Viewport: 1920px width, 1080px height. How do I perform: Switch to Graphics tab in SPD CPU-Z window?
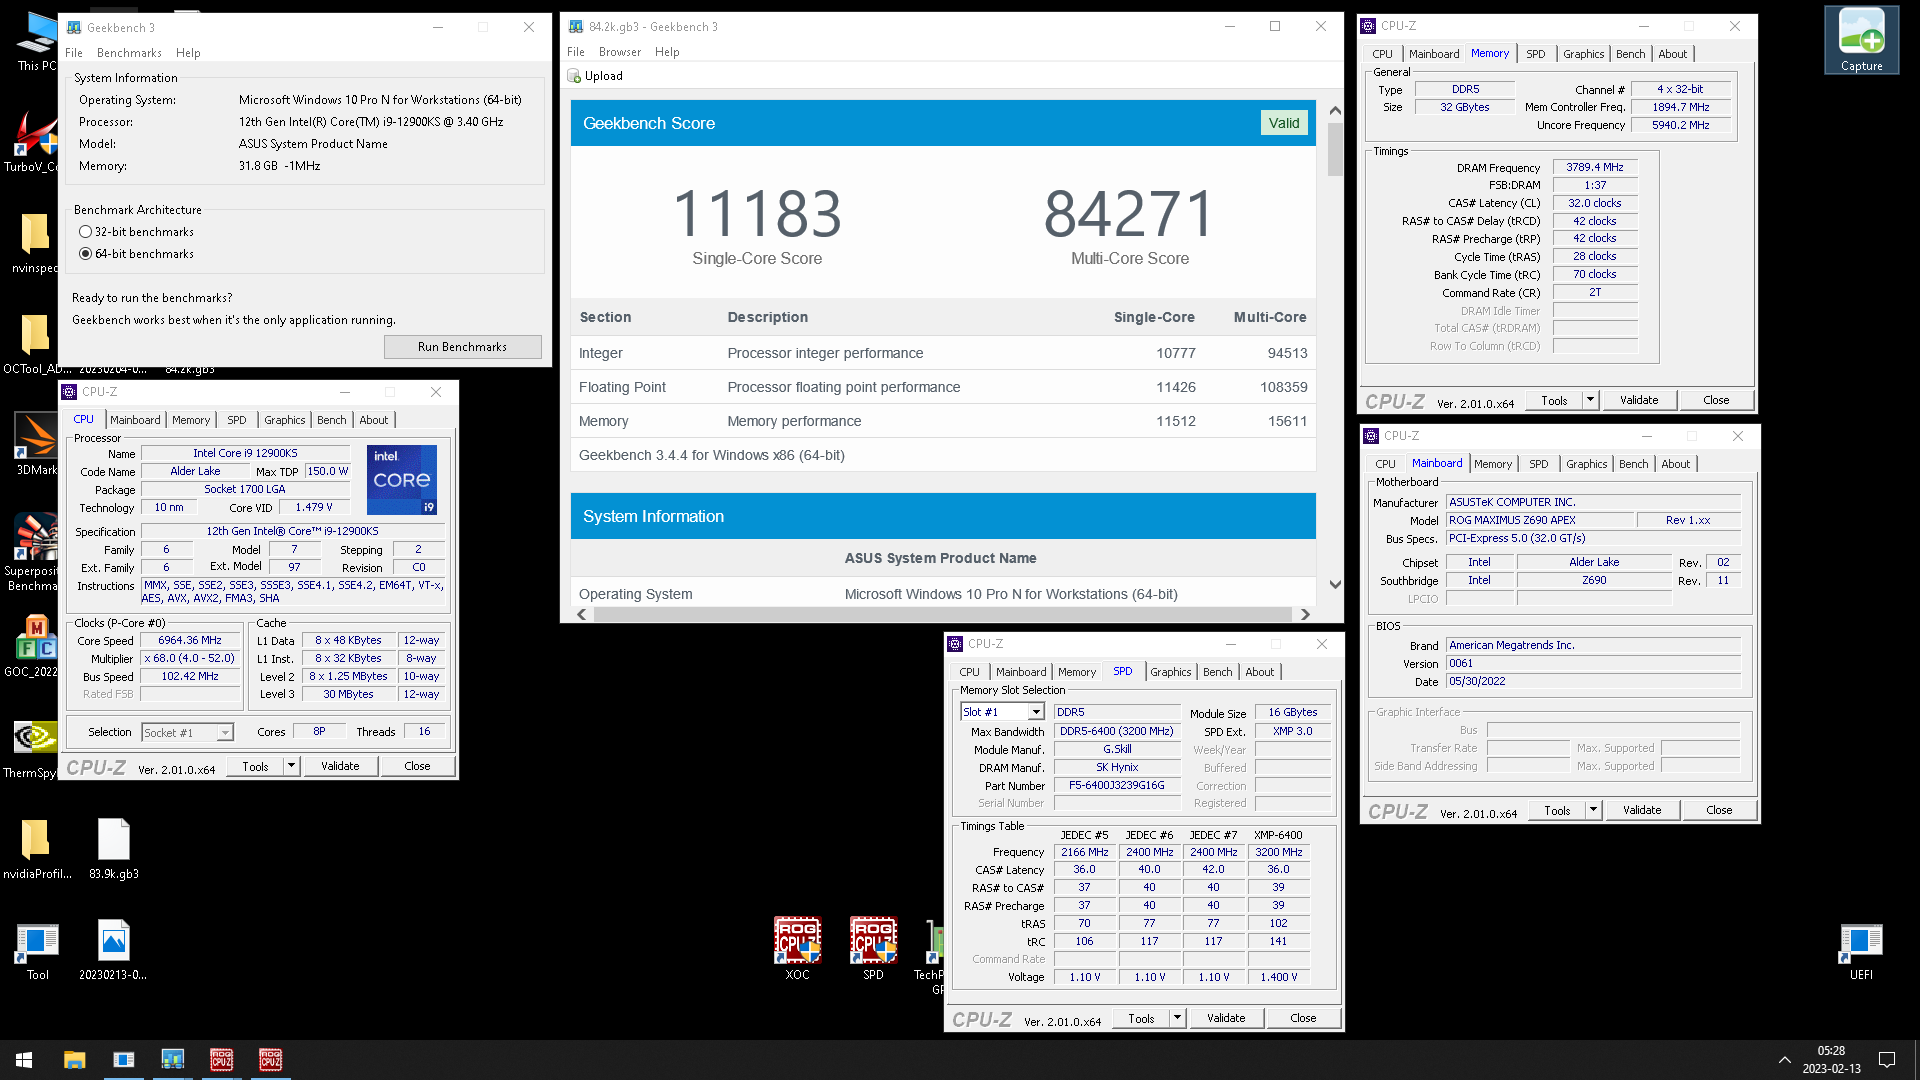[1170, 672]
